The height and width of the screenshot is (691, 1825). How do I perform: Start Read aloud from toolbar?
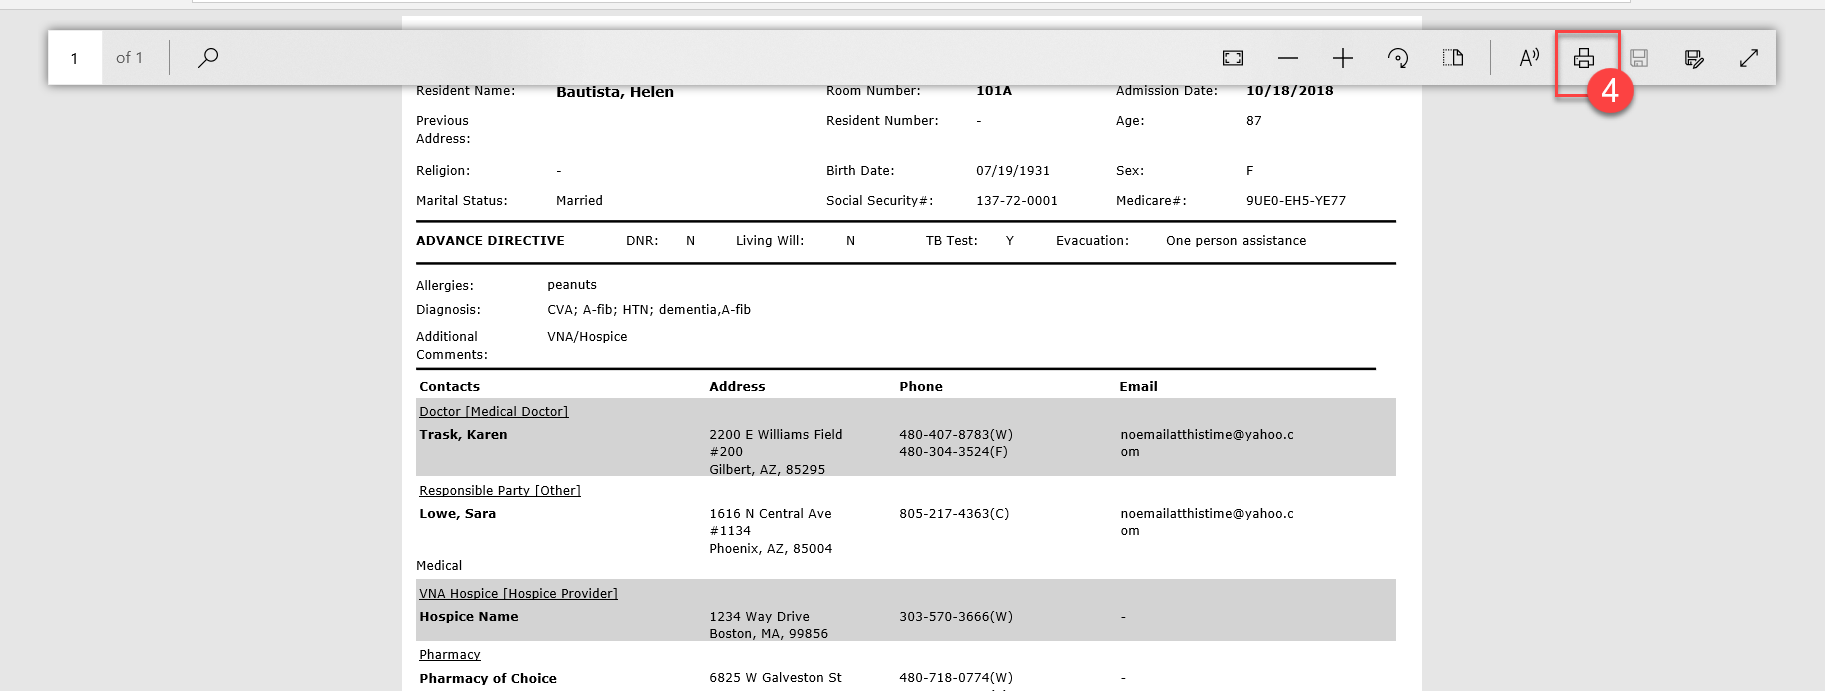coord(1529,58)
